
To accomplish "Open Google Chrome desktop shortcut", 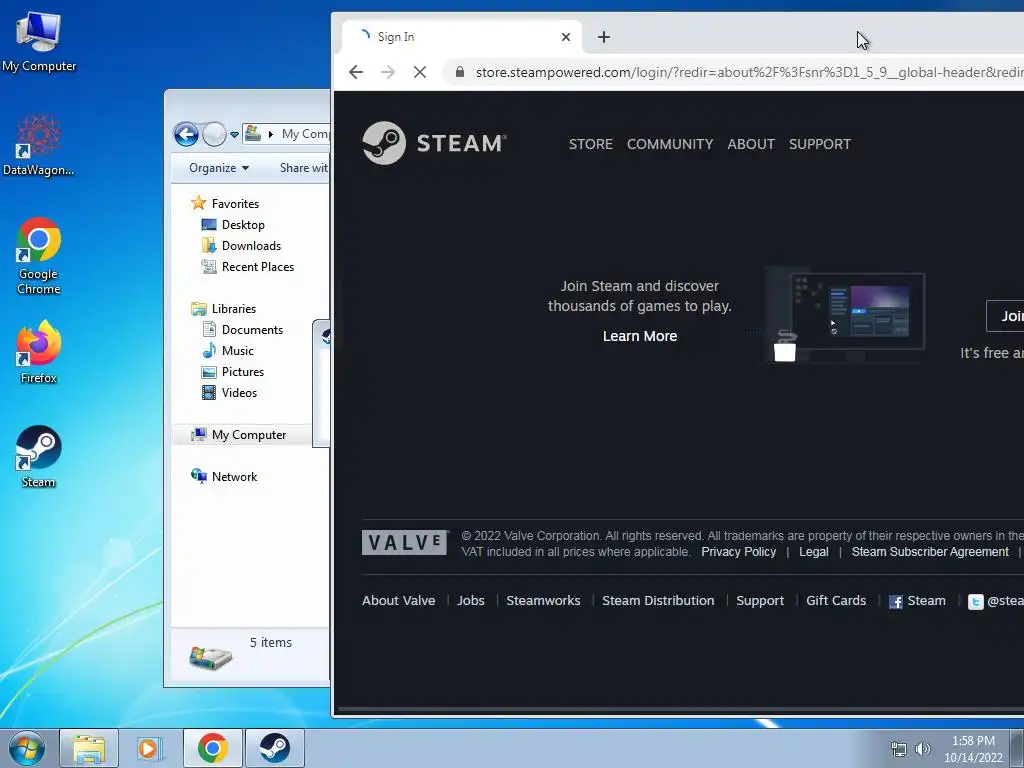I will click(x=39, y=256).
